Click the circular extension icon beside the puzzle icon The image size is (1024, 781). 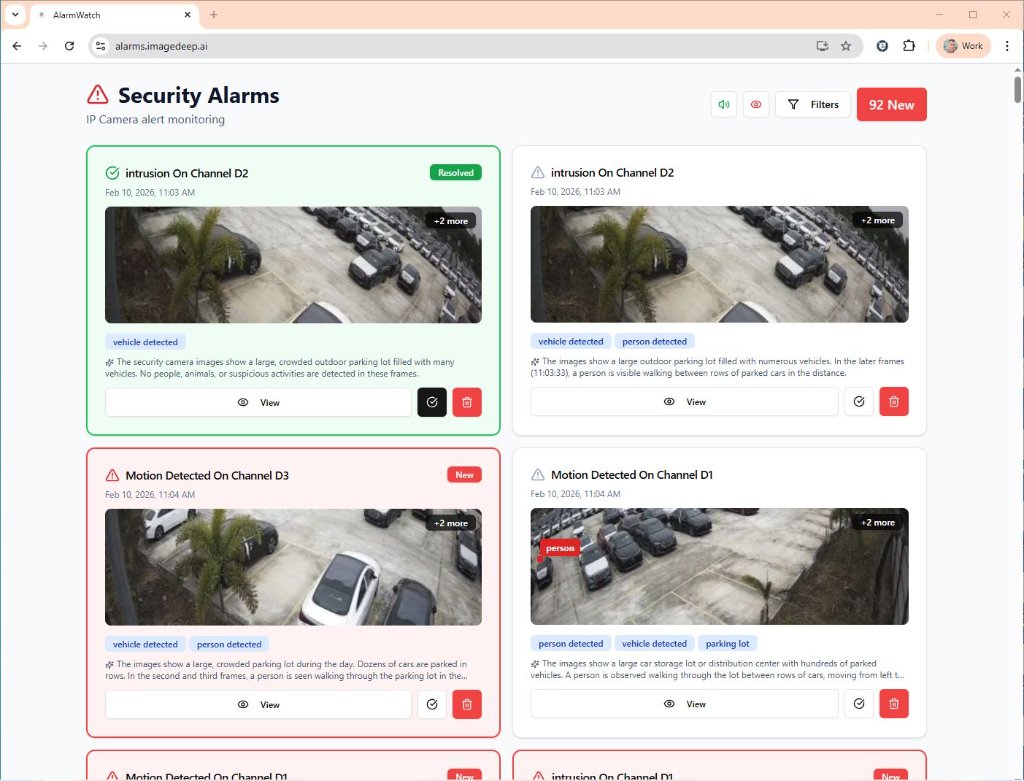pos(882,46)
